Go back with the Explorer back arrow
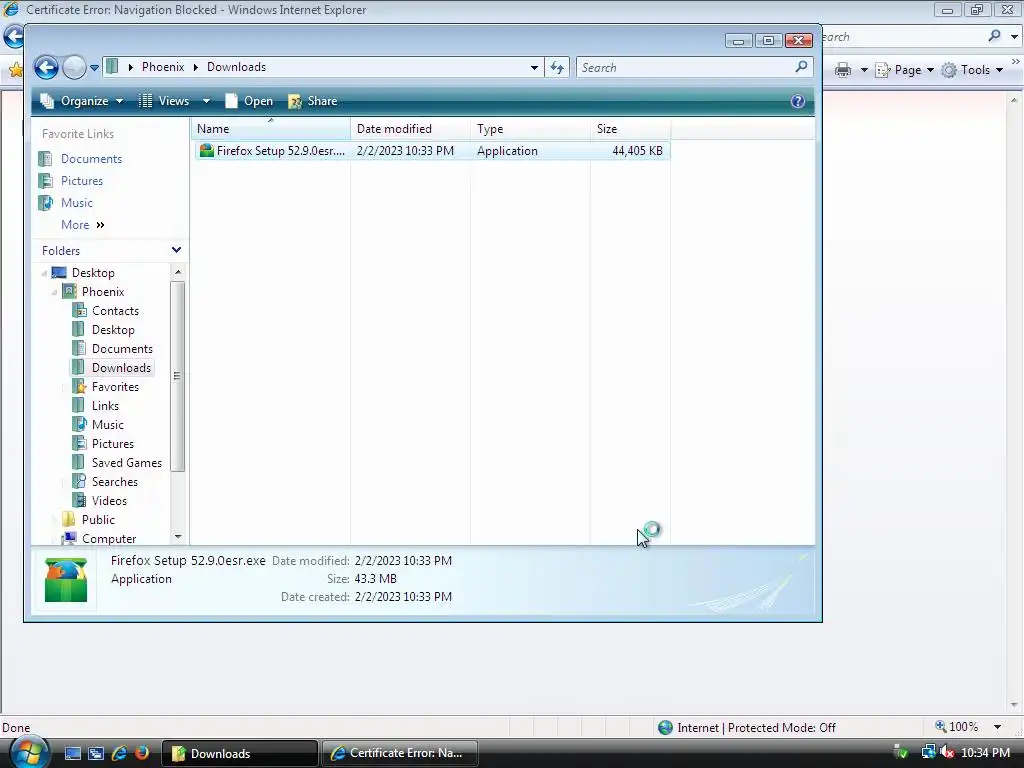 coord(46,67)
